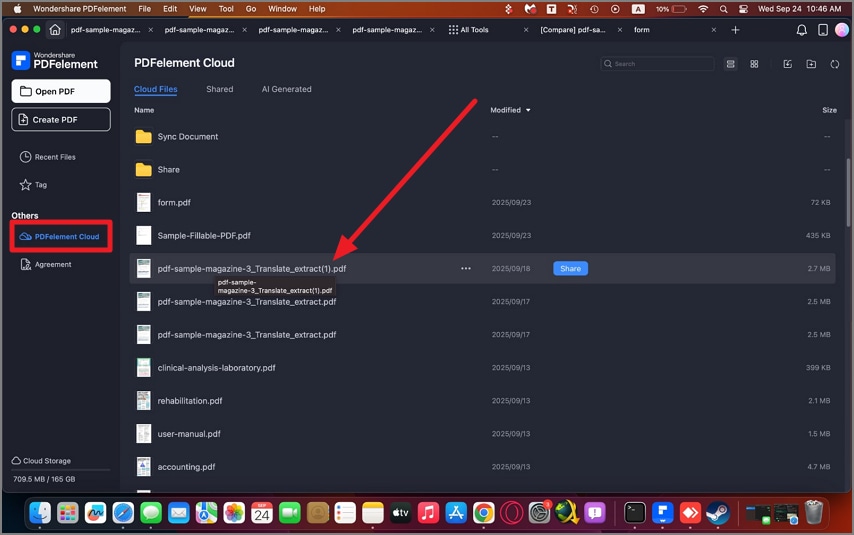
Task: Open the Window menu
Action: click(282, 9)
